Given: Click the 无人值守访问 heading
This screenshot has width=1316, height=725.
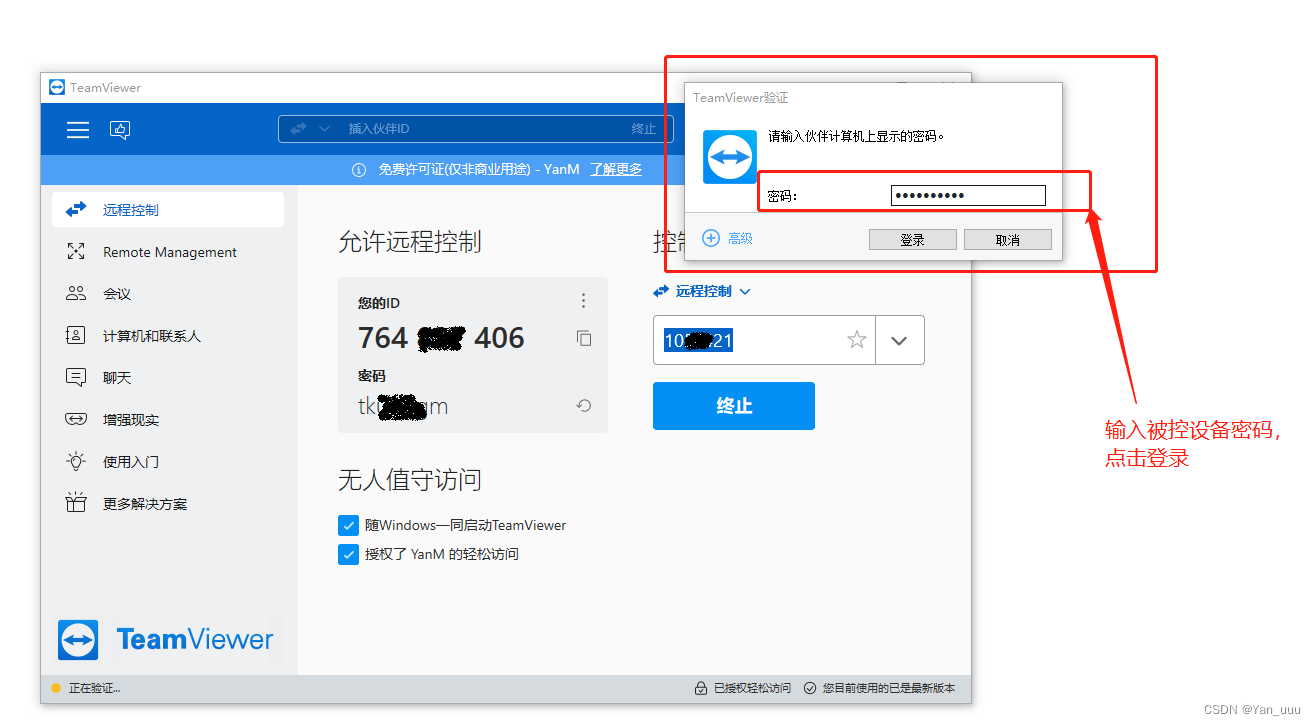Looking at the screenshot, I should (x=410, y=480).
